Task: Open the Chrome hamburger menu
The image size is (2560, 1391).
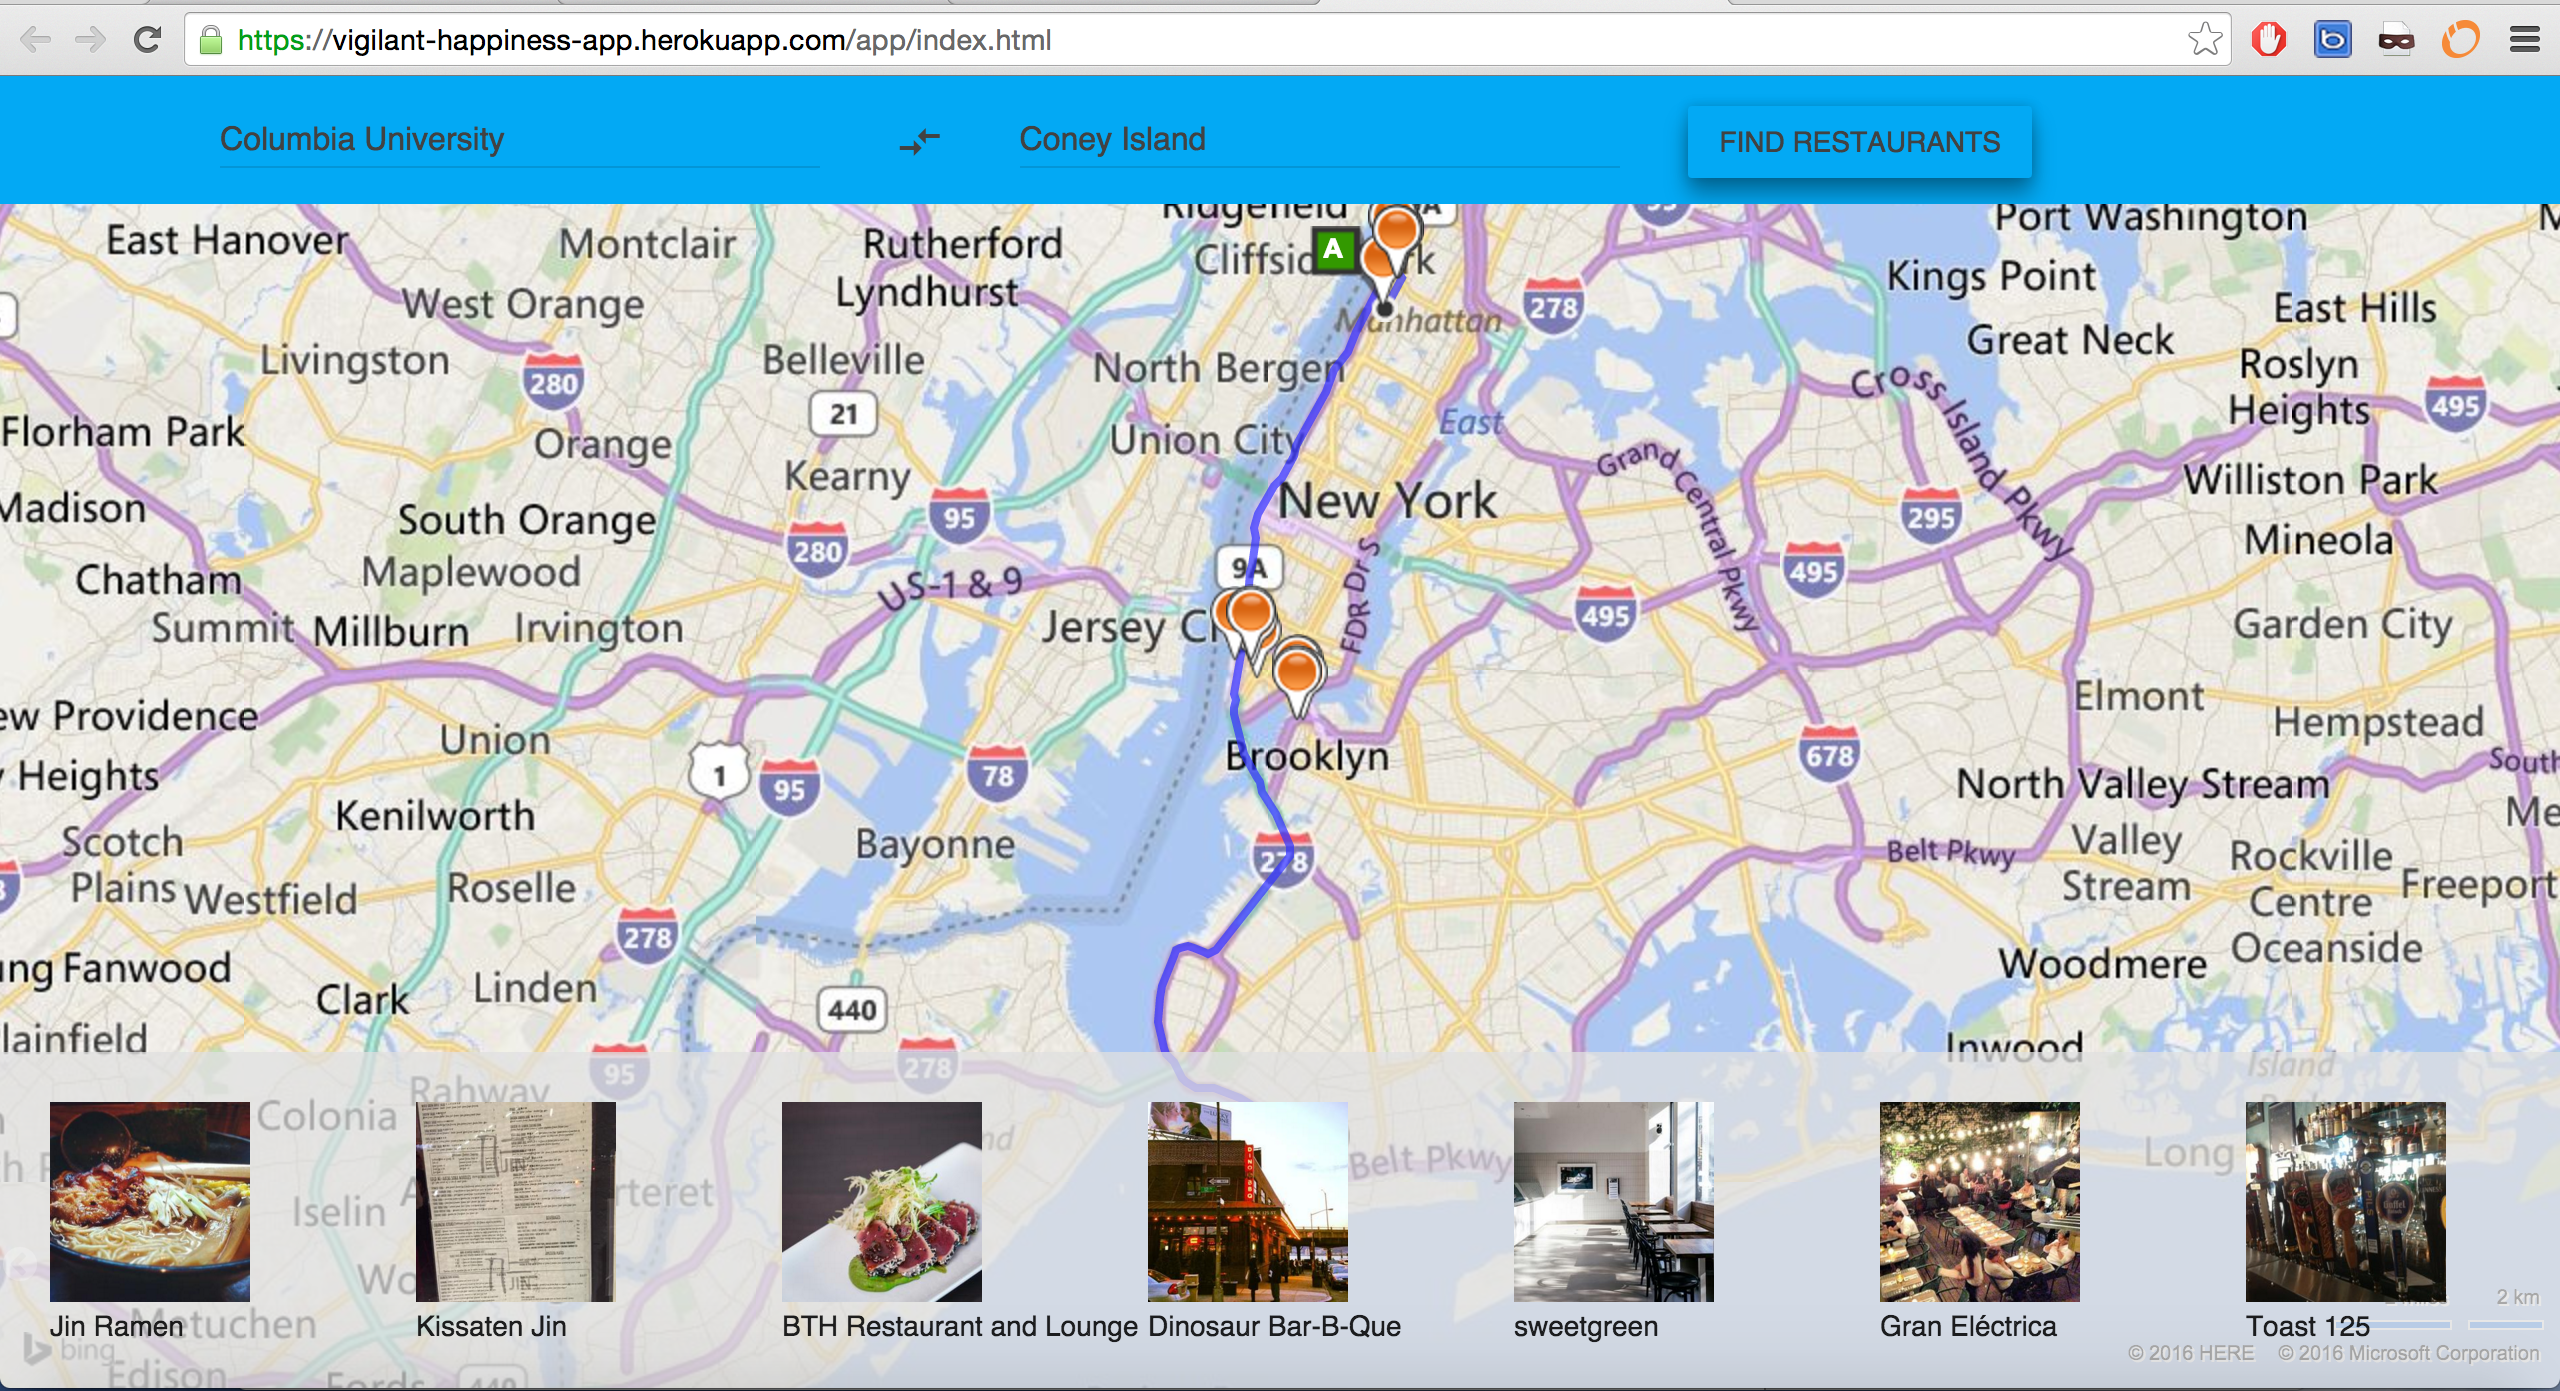Action: [2524, 40]
